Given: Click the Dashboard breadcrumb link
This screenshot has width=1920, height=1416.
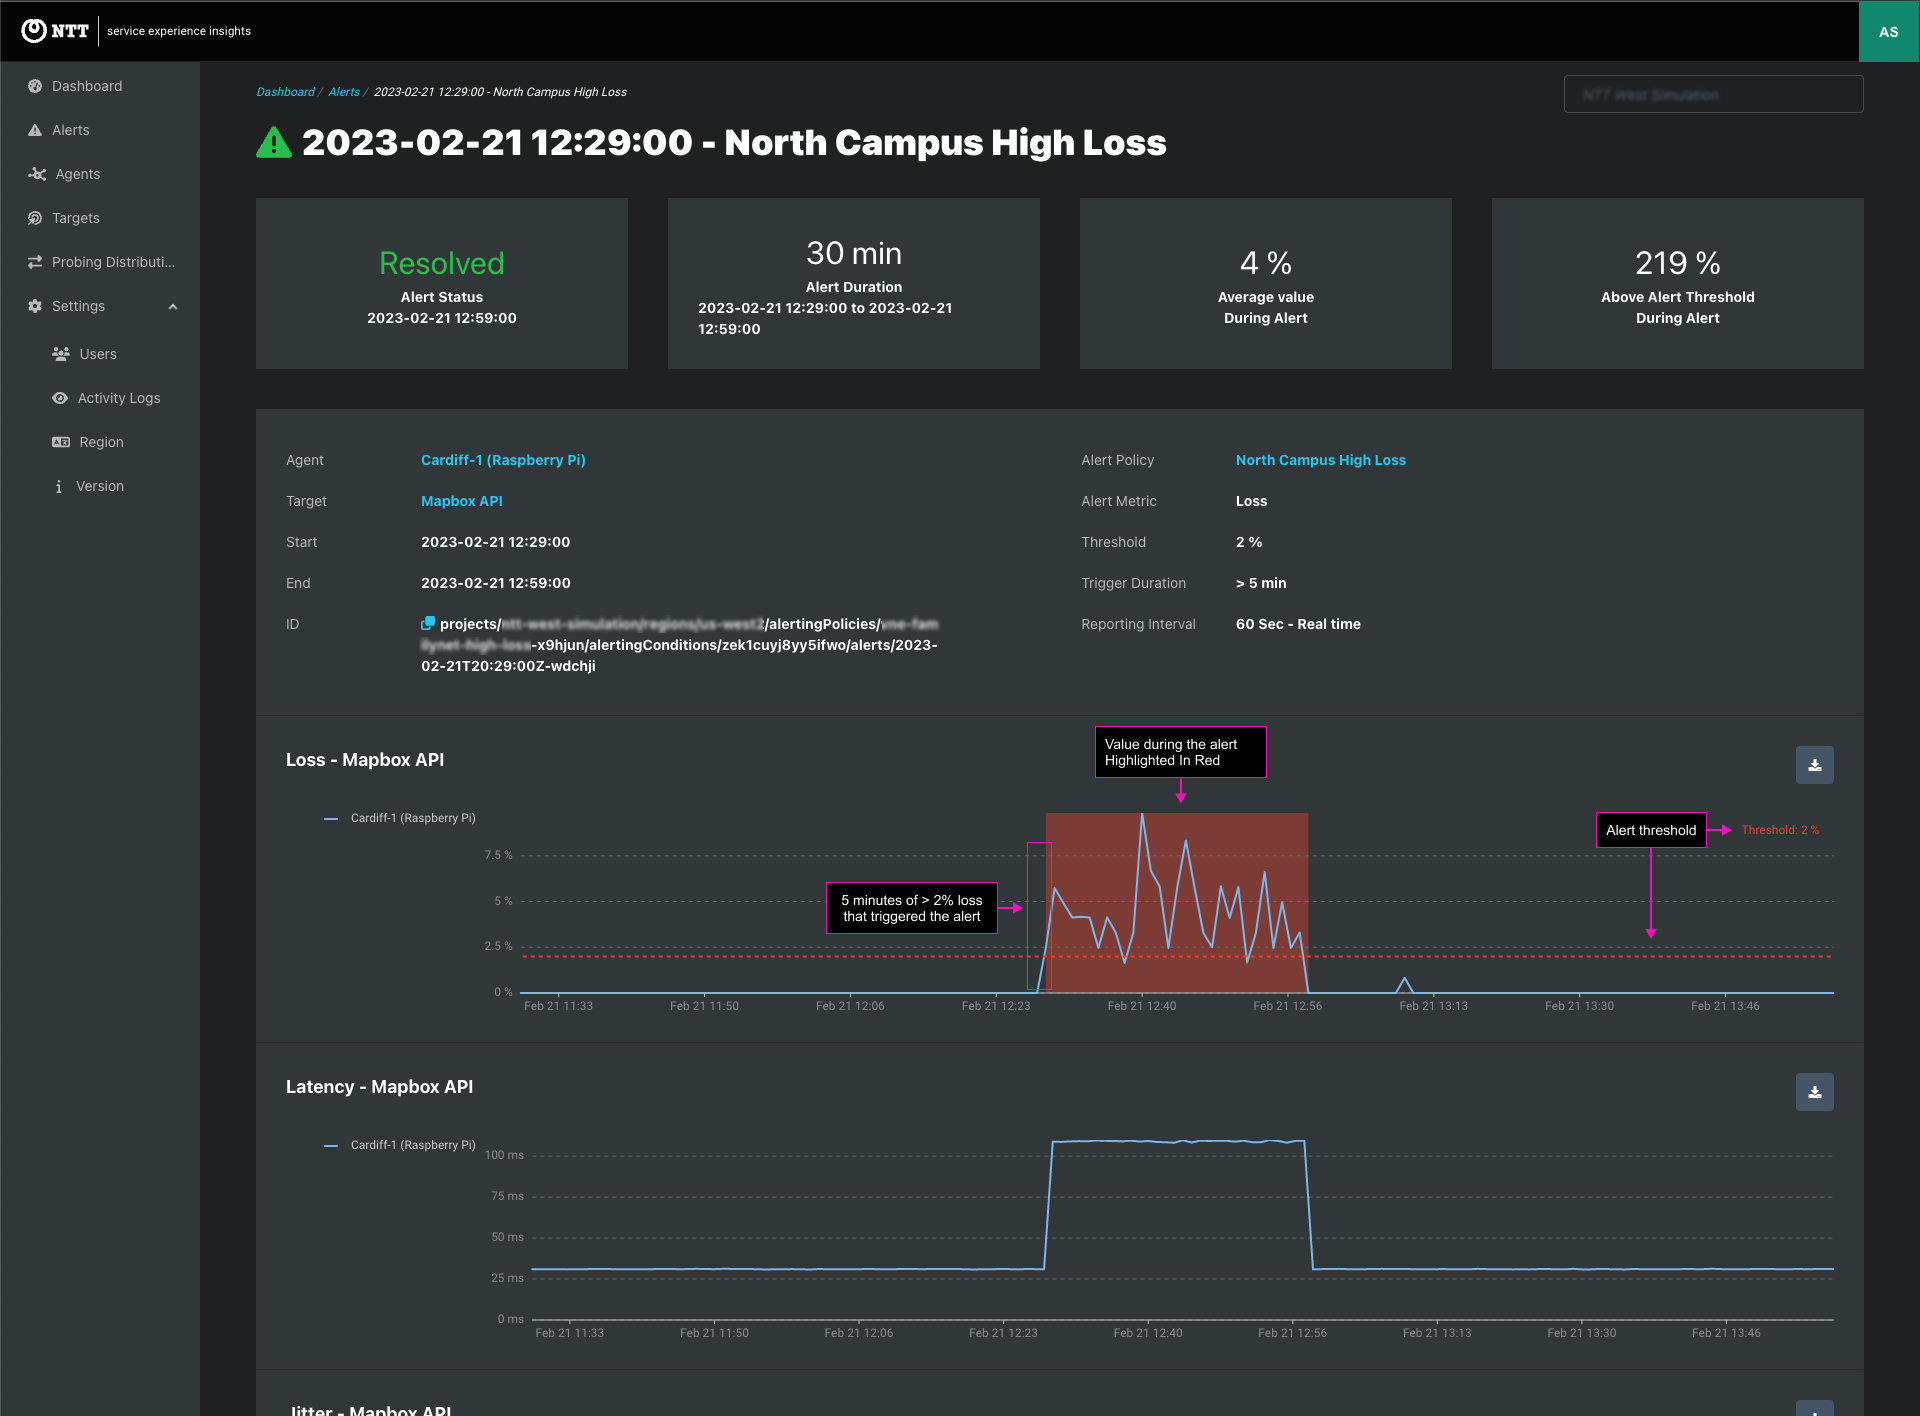Looking at the screenshot, I should pos(285,92).
